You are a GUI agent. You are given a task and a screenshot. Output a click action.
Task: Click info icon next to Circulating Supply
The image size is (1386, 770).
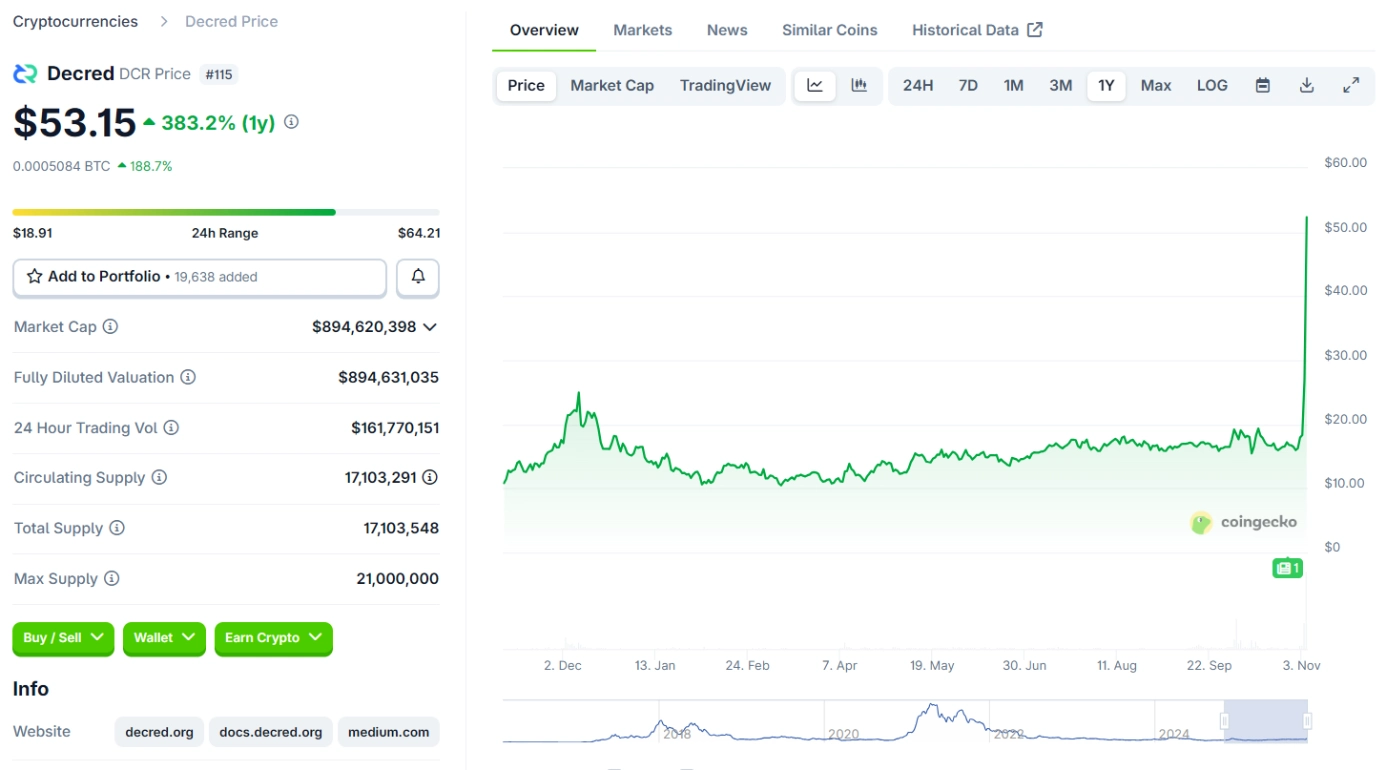pos(159,478)
